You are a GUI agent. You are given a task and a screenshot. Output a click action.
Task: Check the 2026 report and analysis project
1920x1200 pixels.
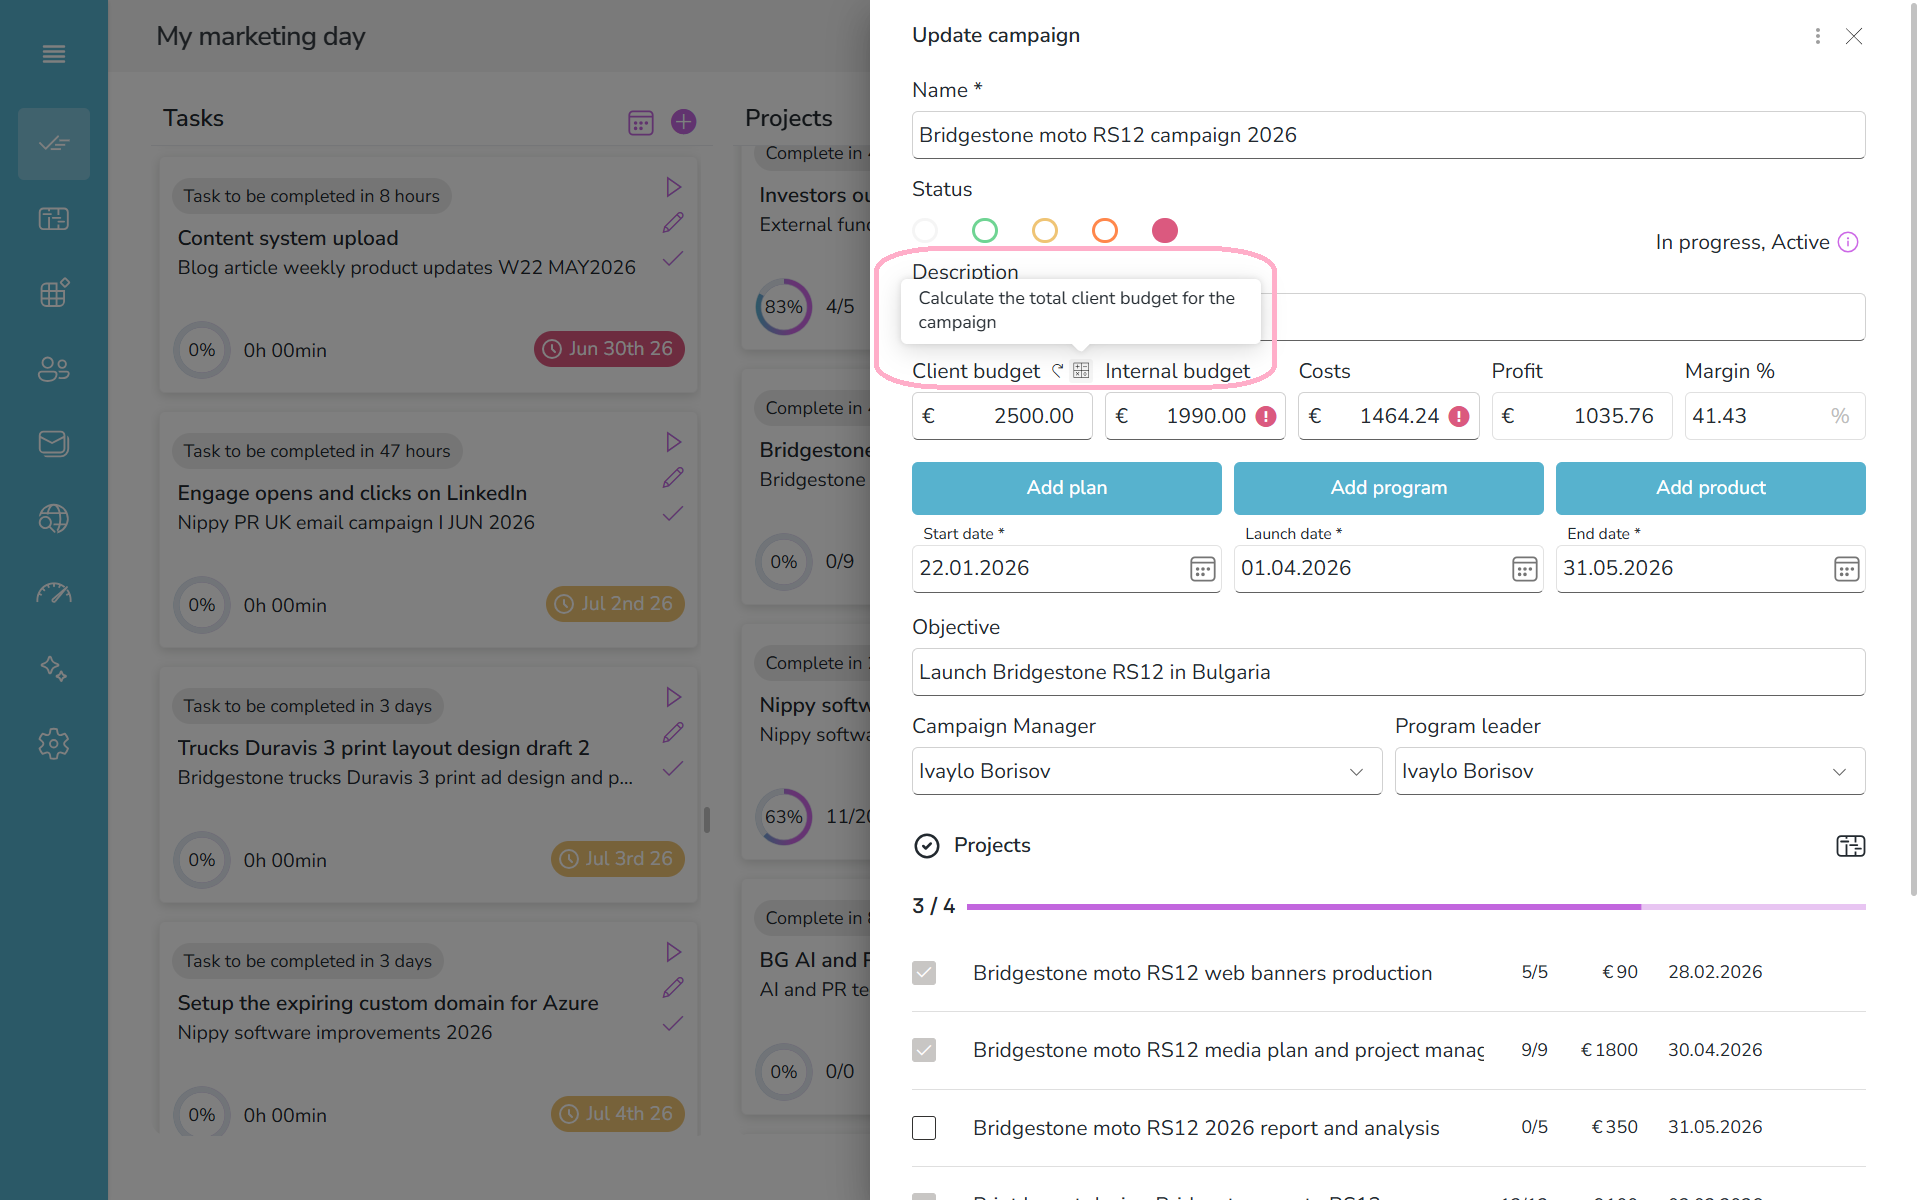pyautogui.click(x=924, y=1128)
